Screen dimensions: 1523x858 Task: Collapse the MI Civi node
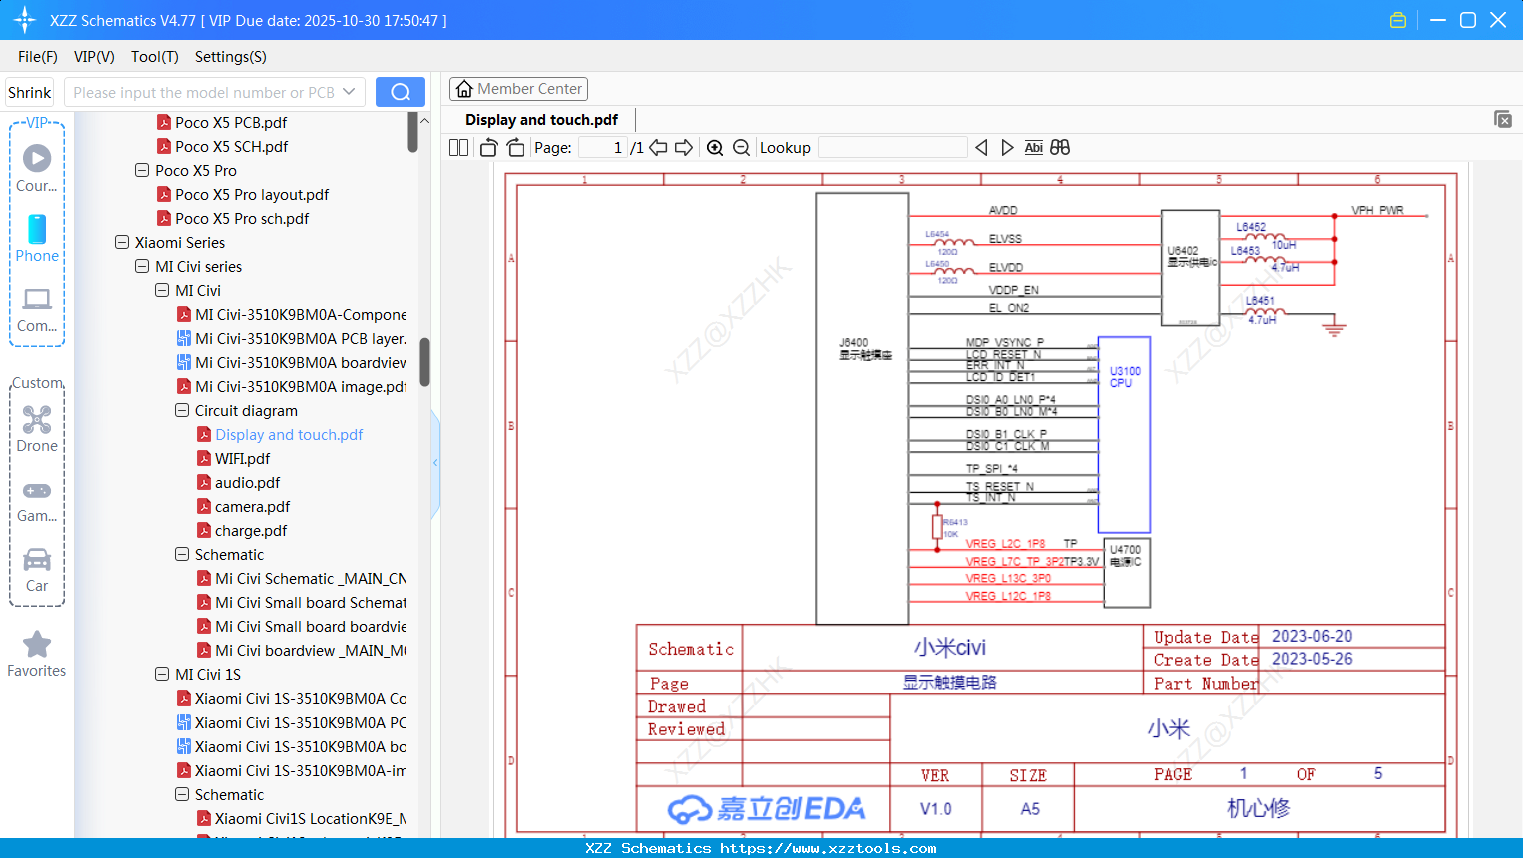click(162, 291)
